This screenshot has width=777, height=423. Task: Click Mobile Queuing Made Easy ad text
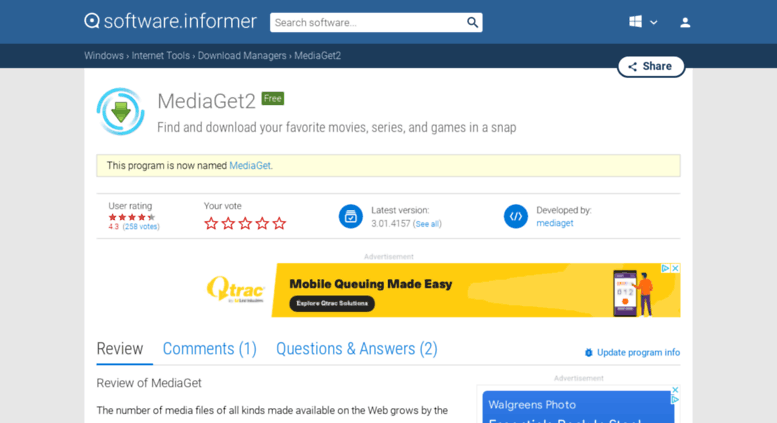[371, 284]
